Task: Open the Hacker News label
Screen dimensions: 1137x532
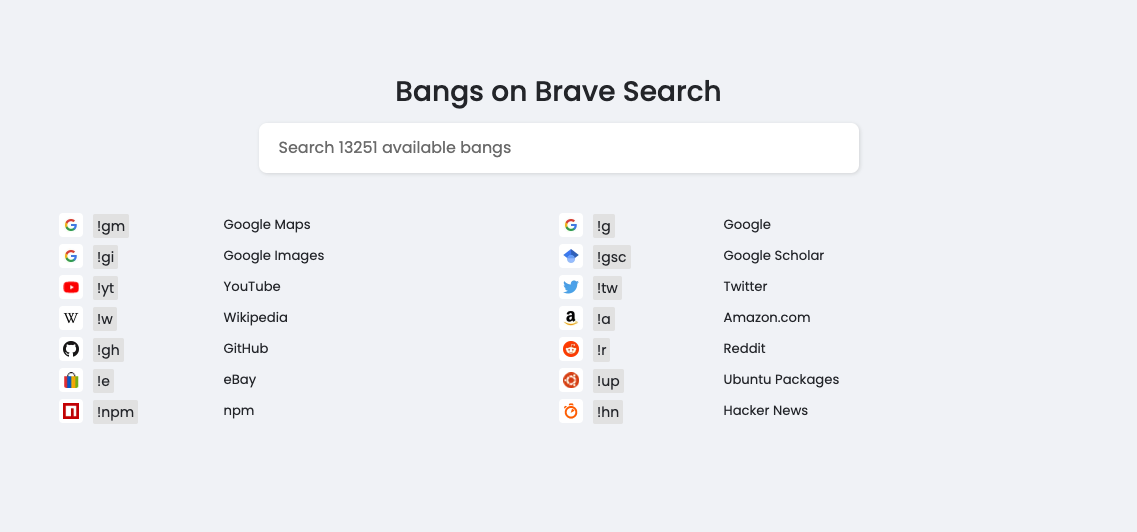Action: click(x=765, y=410)
